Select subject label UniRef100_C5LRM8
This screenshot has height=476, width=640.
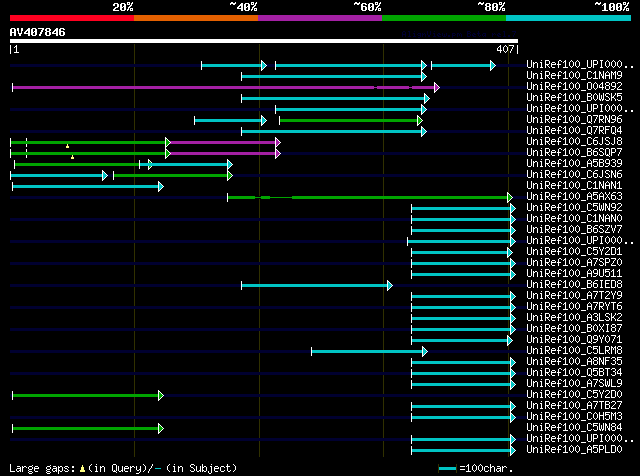[574, 351]
